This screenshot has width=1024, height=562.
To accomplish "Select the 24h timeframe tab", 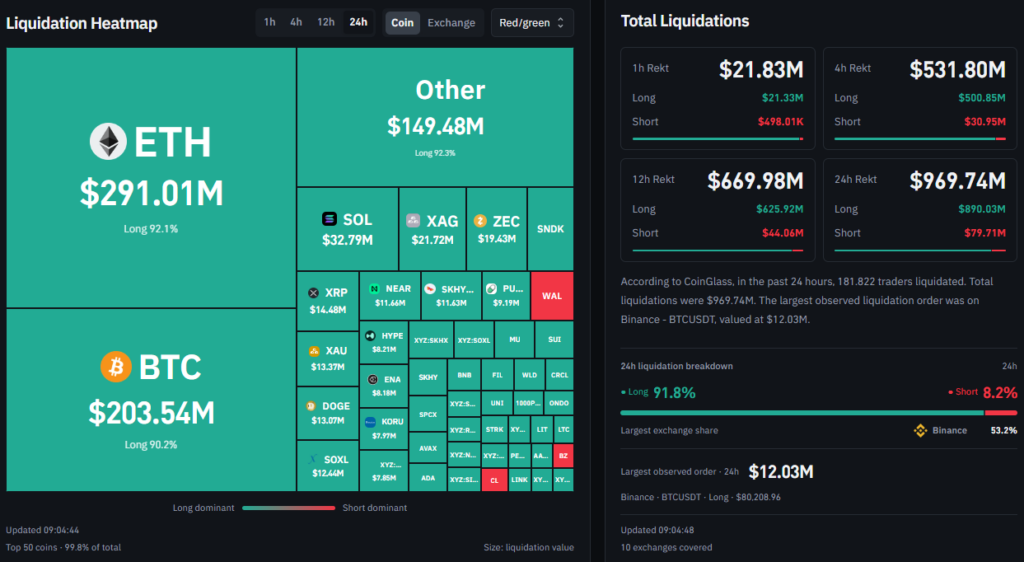I will click(x=358, y=22).
